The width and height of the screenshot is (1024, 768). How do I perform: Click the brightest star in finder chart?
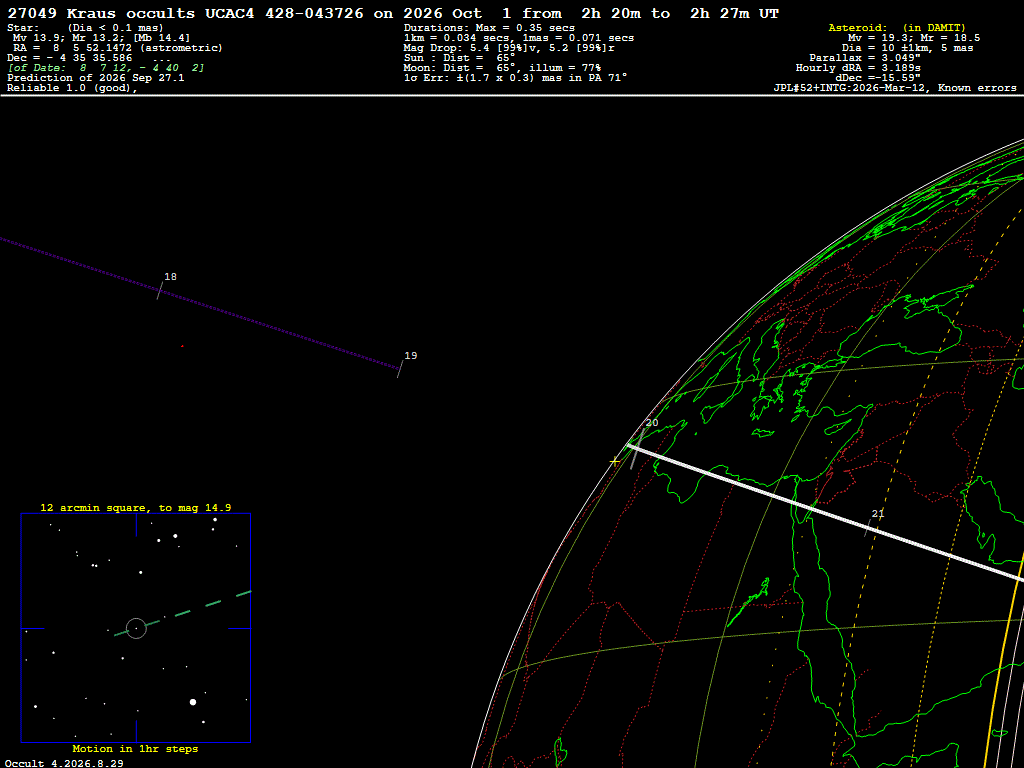pyautogui.click(x=193, y=702)
